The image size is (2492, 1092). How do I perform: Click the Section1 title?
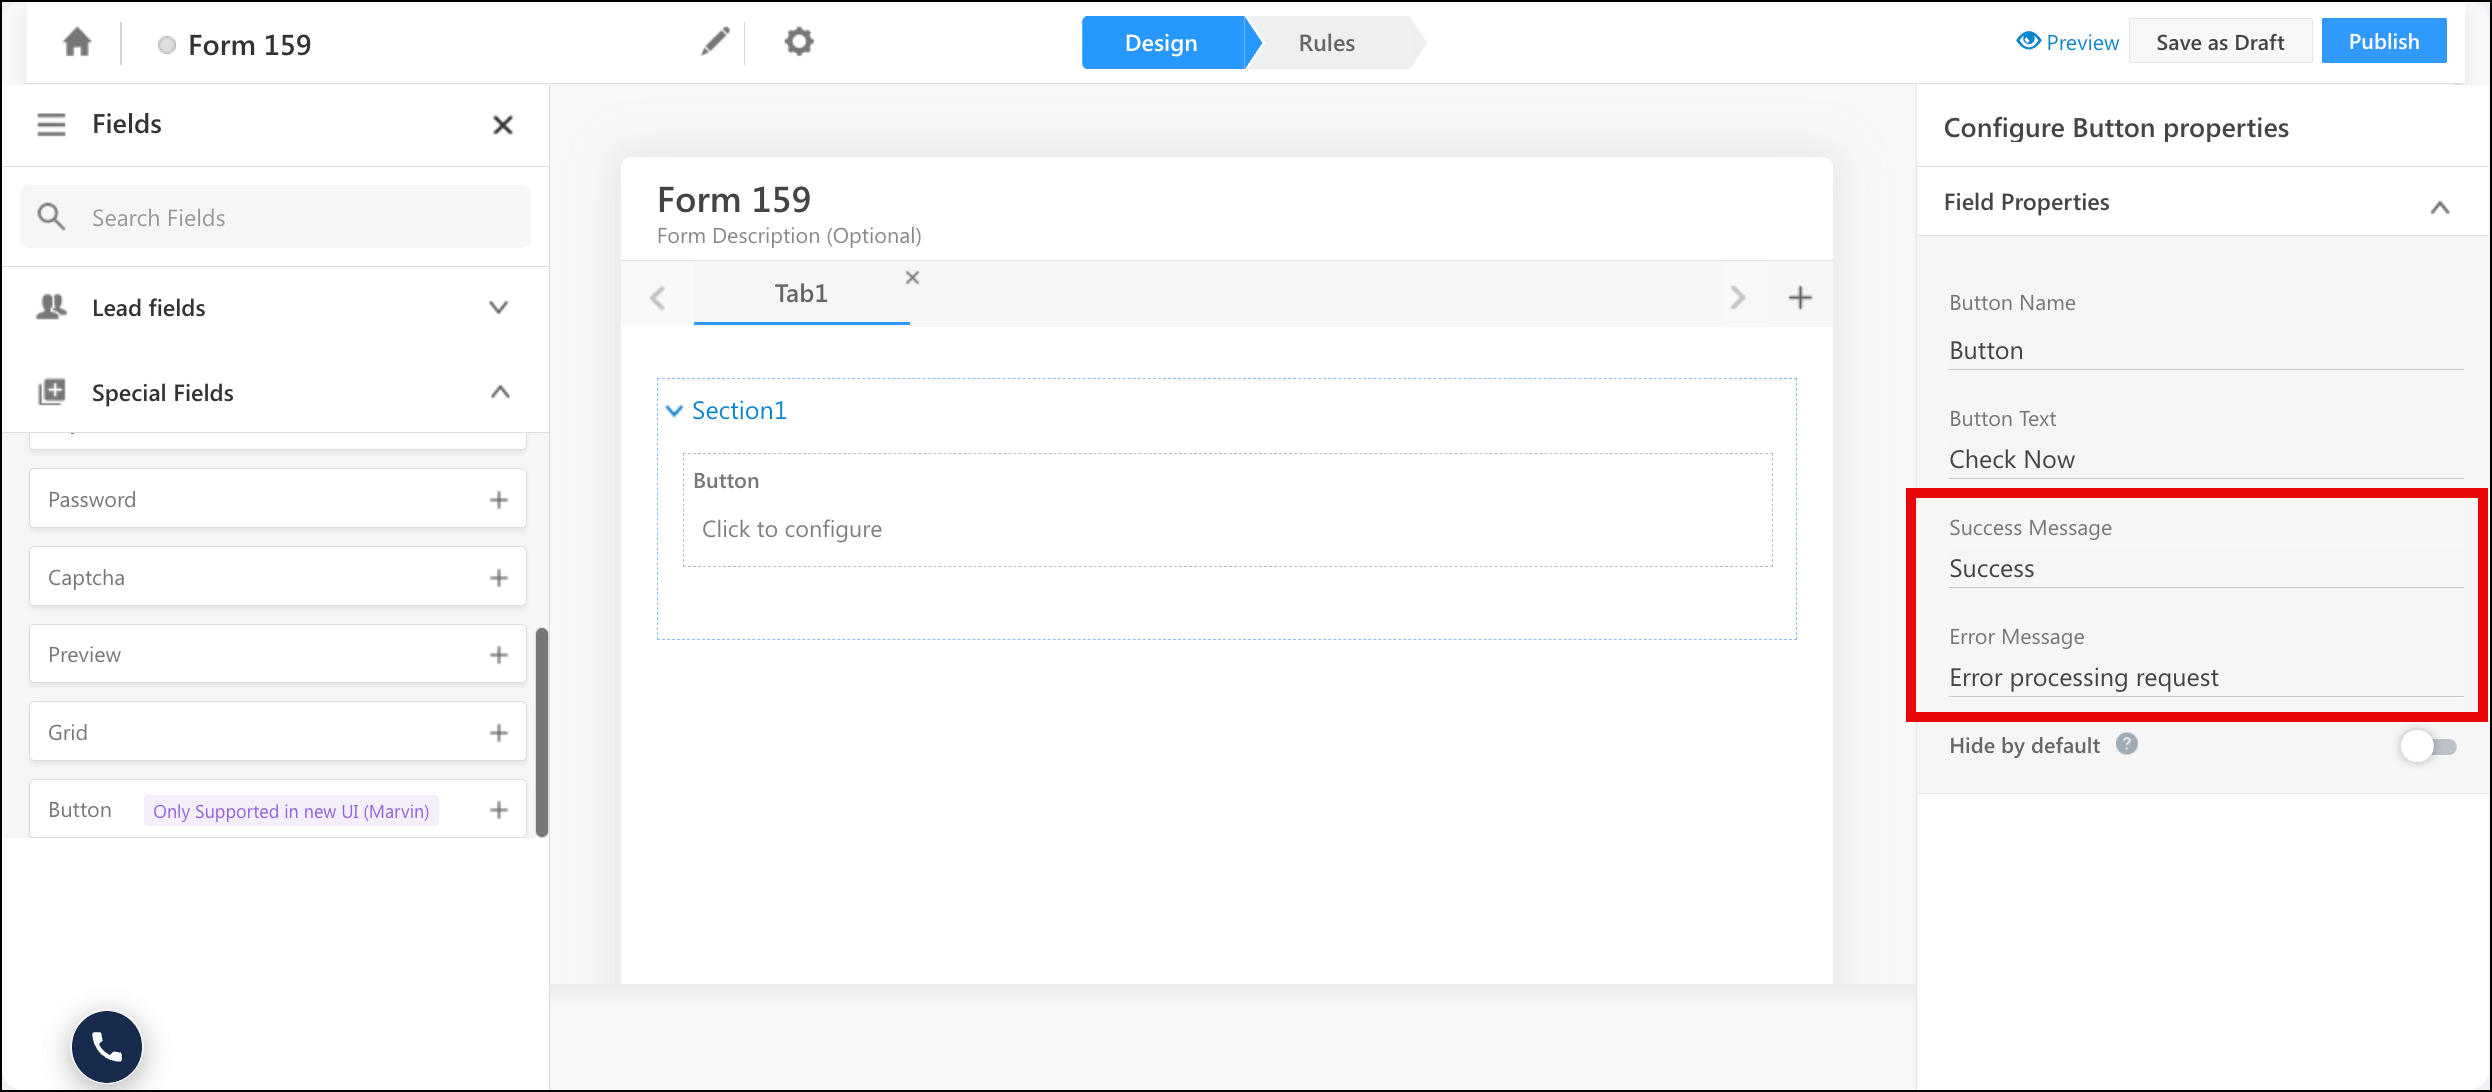pos(739,411)
